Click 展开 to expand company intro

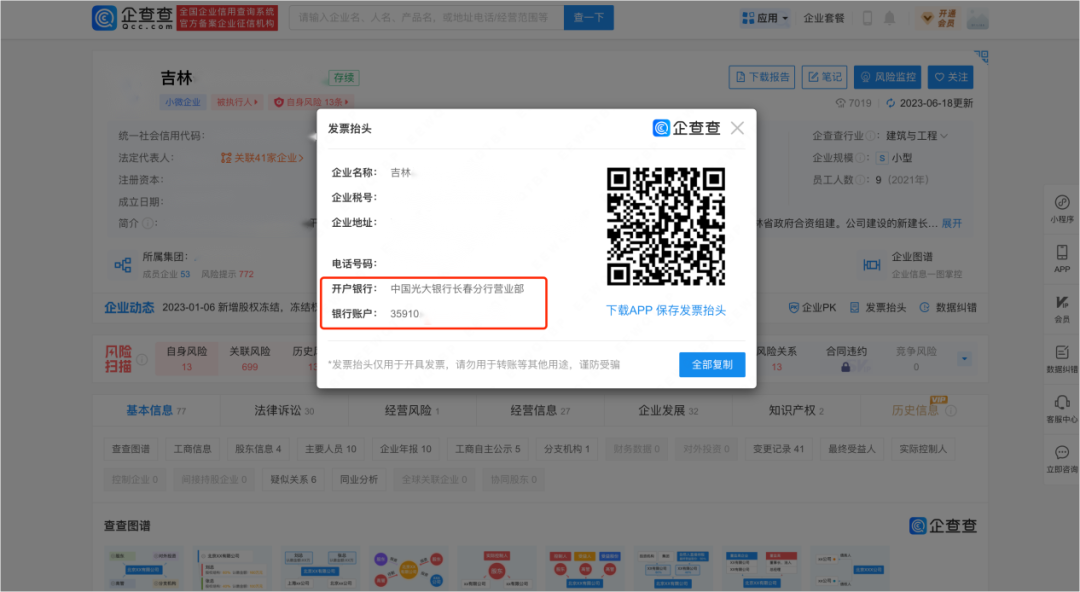point(951,223)
